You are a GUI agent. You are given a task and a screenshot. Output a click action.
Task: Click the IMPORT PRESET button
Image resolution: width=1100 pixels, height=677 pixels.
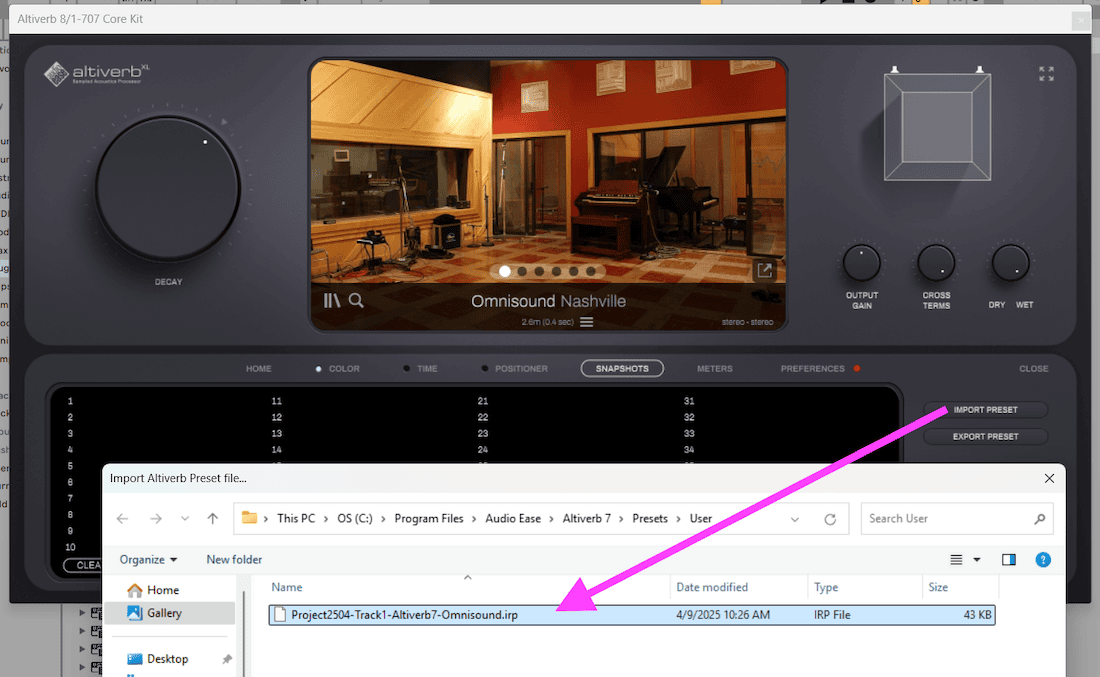tap(985, 410)
